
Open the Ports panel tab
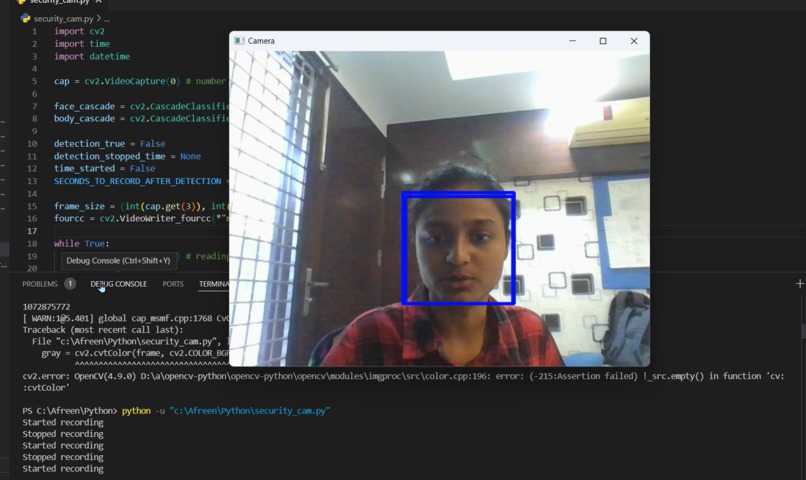173,284
